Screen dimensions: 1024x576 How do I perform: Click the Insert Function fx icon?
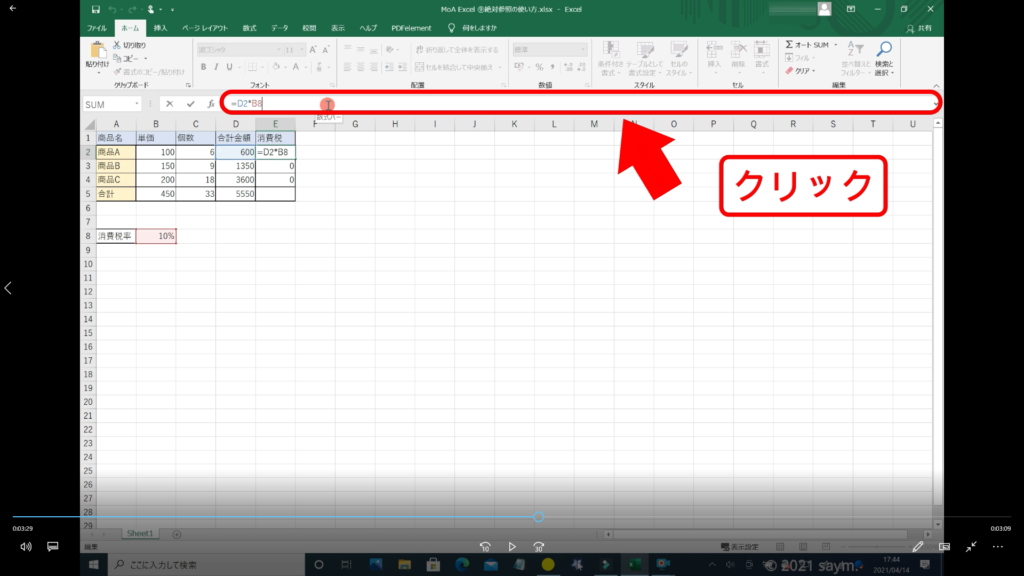click(x=210, y=104)
